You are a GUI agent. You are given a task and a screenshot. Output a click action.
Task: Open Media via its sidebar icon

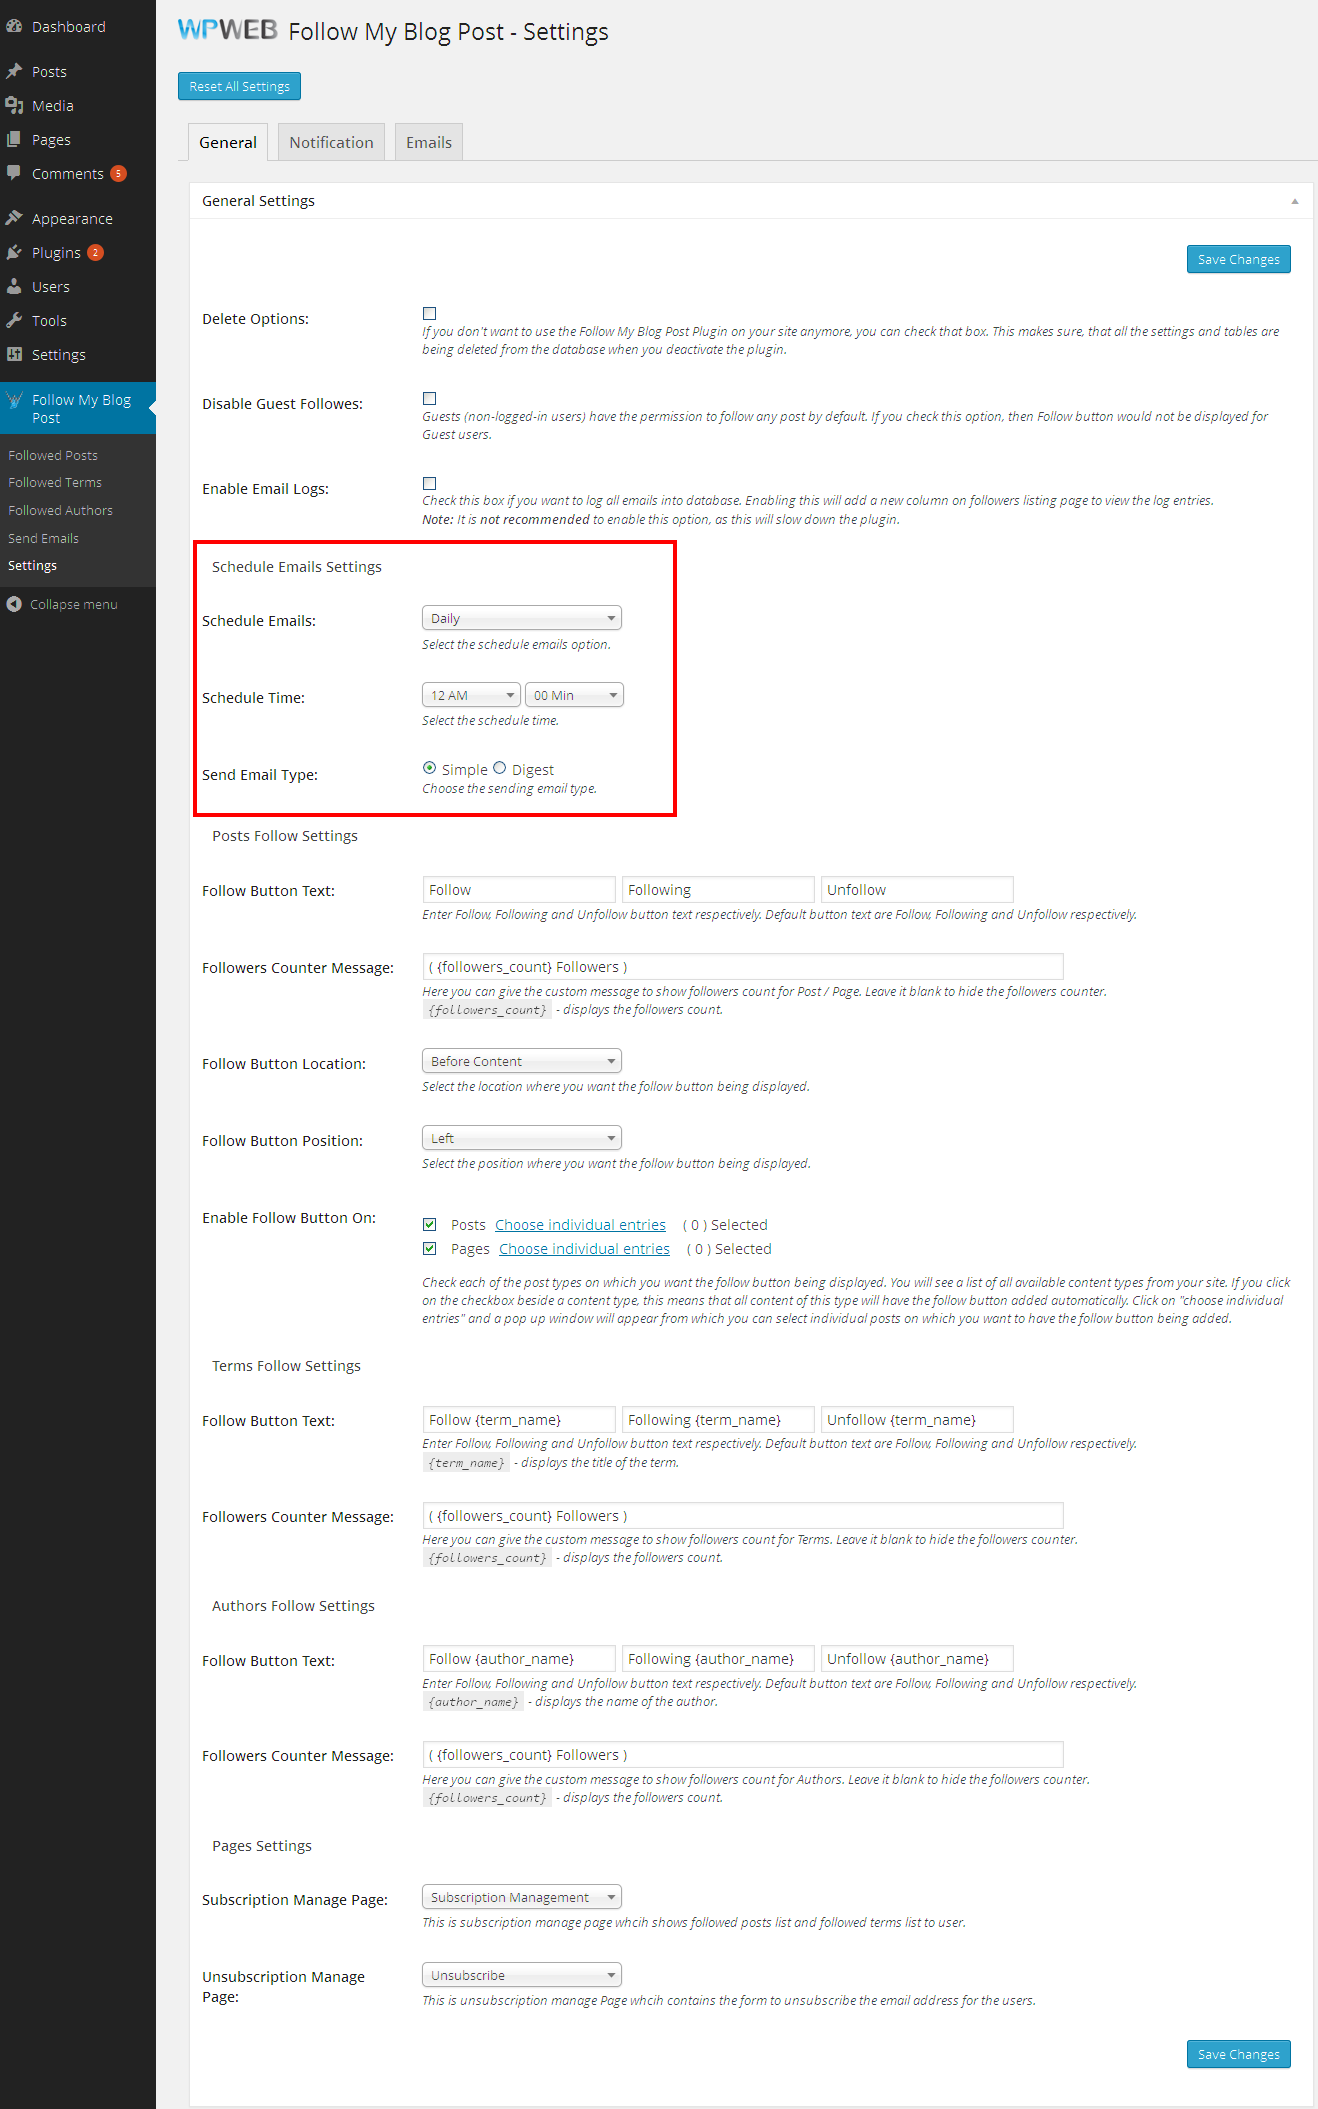[x=14, y=106]
